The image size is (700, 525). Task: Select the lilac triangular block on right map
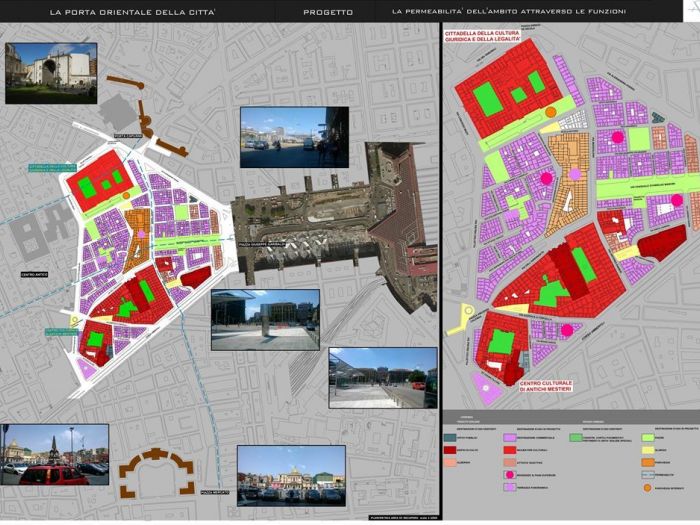(x=486, y=389)
